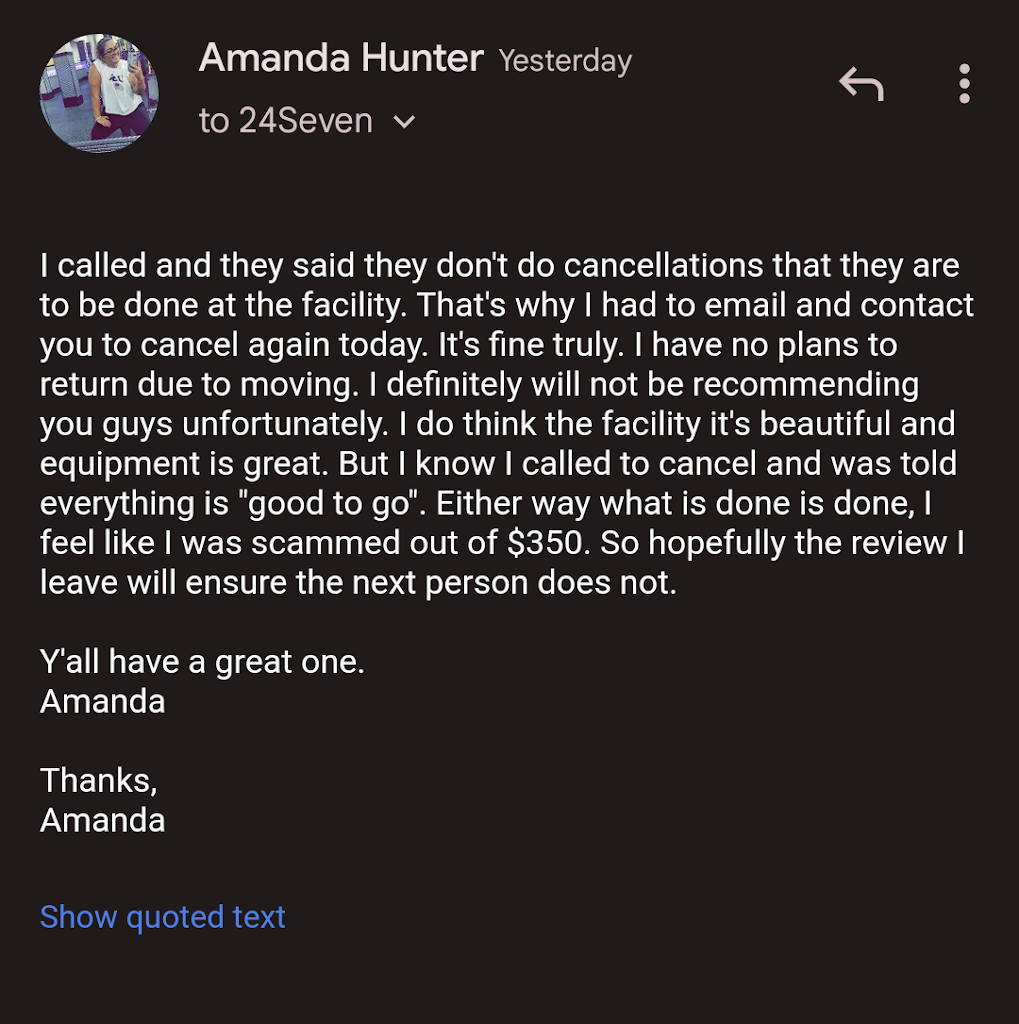The width and height of the screenshot is (1019, 1024).
Task: Expand recipient details chevron beside 24Seven
Action: coord(405,122)
